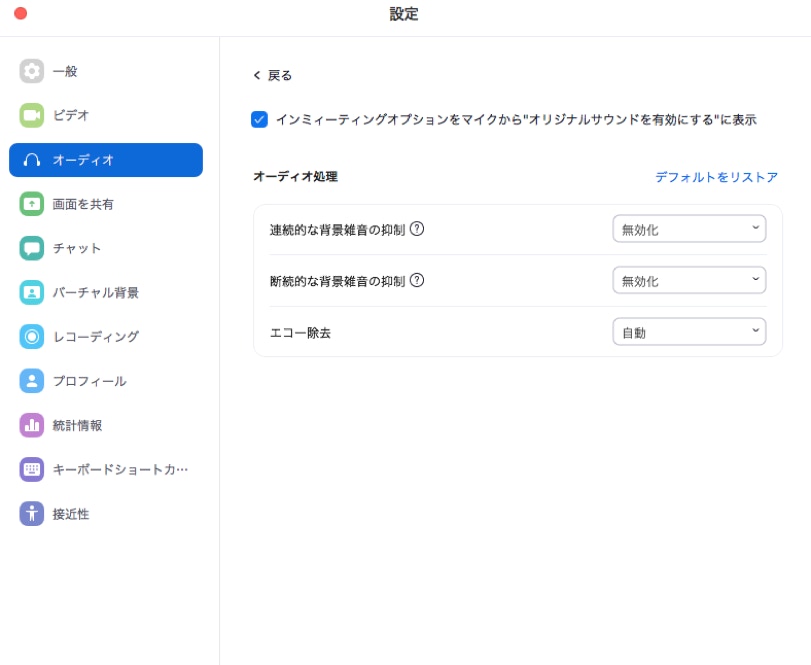Open the 連続的な背景雑音の抑制 dropdown
The image size is (811, 665).
689,229
